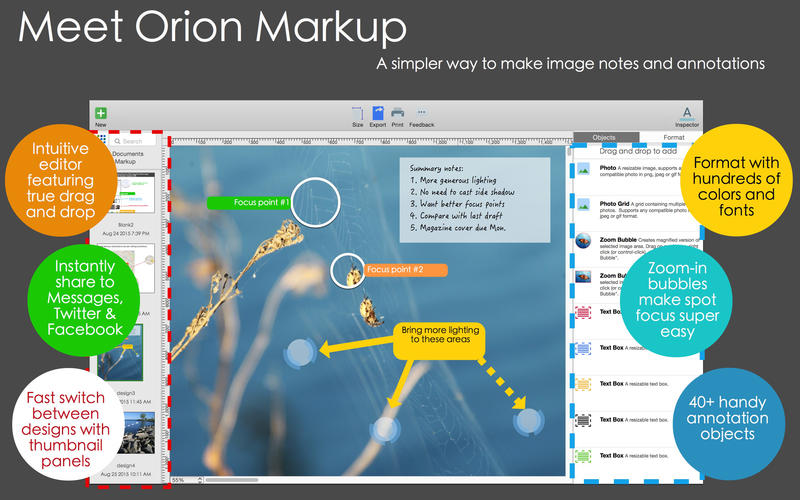
Task: Select the green Focus point #1 label
Action: tap(249, 203)
